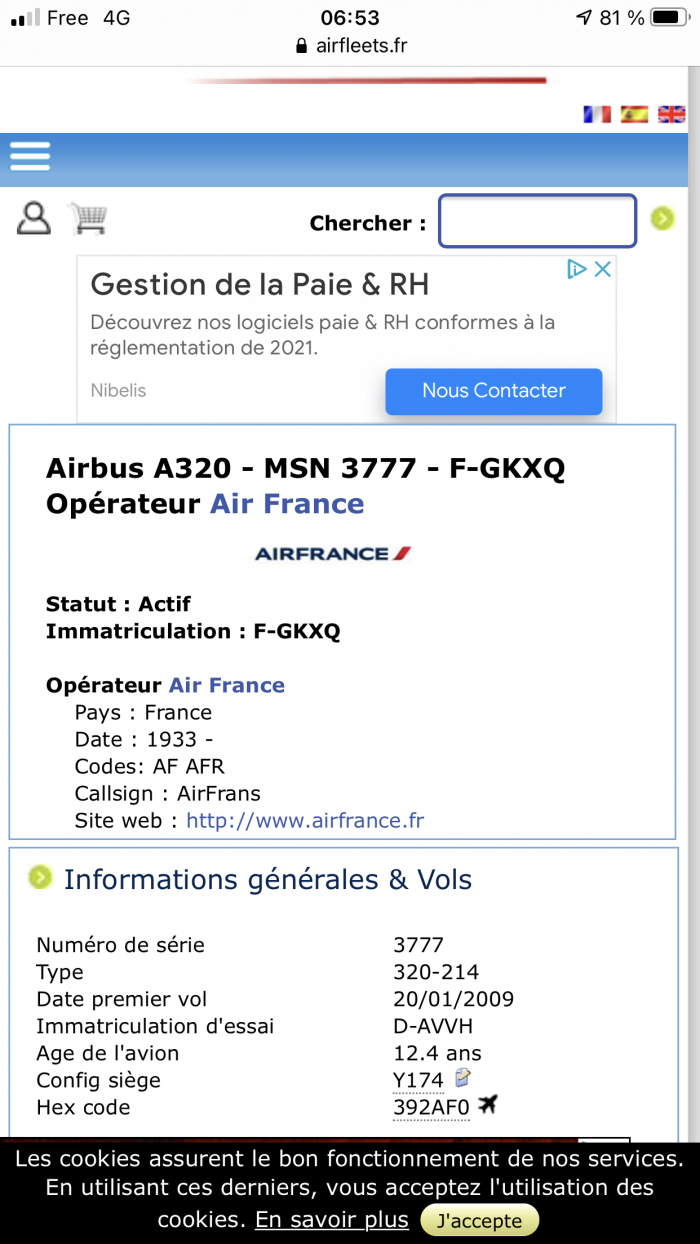Accept cookies with J'accepte button
700x1244 pixels.
click(479, 1221)
